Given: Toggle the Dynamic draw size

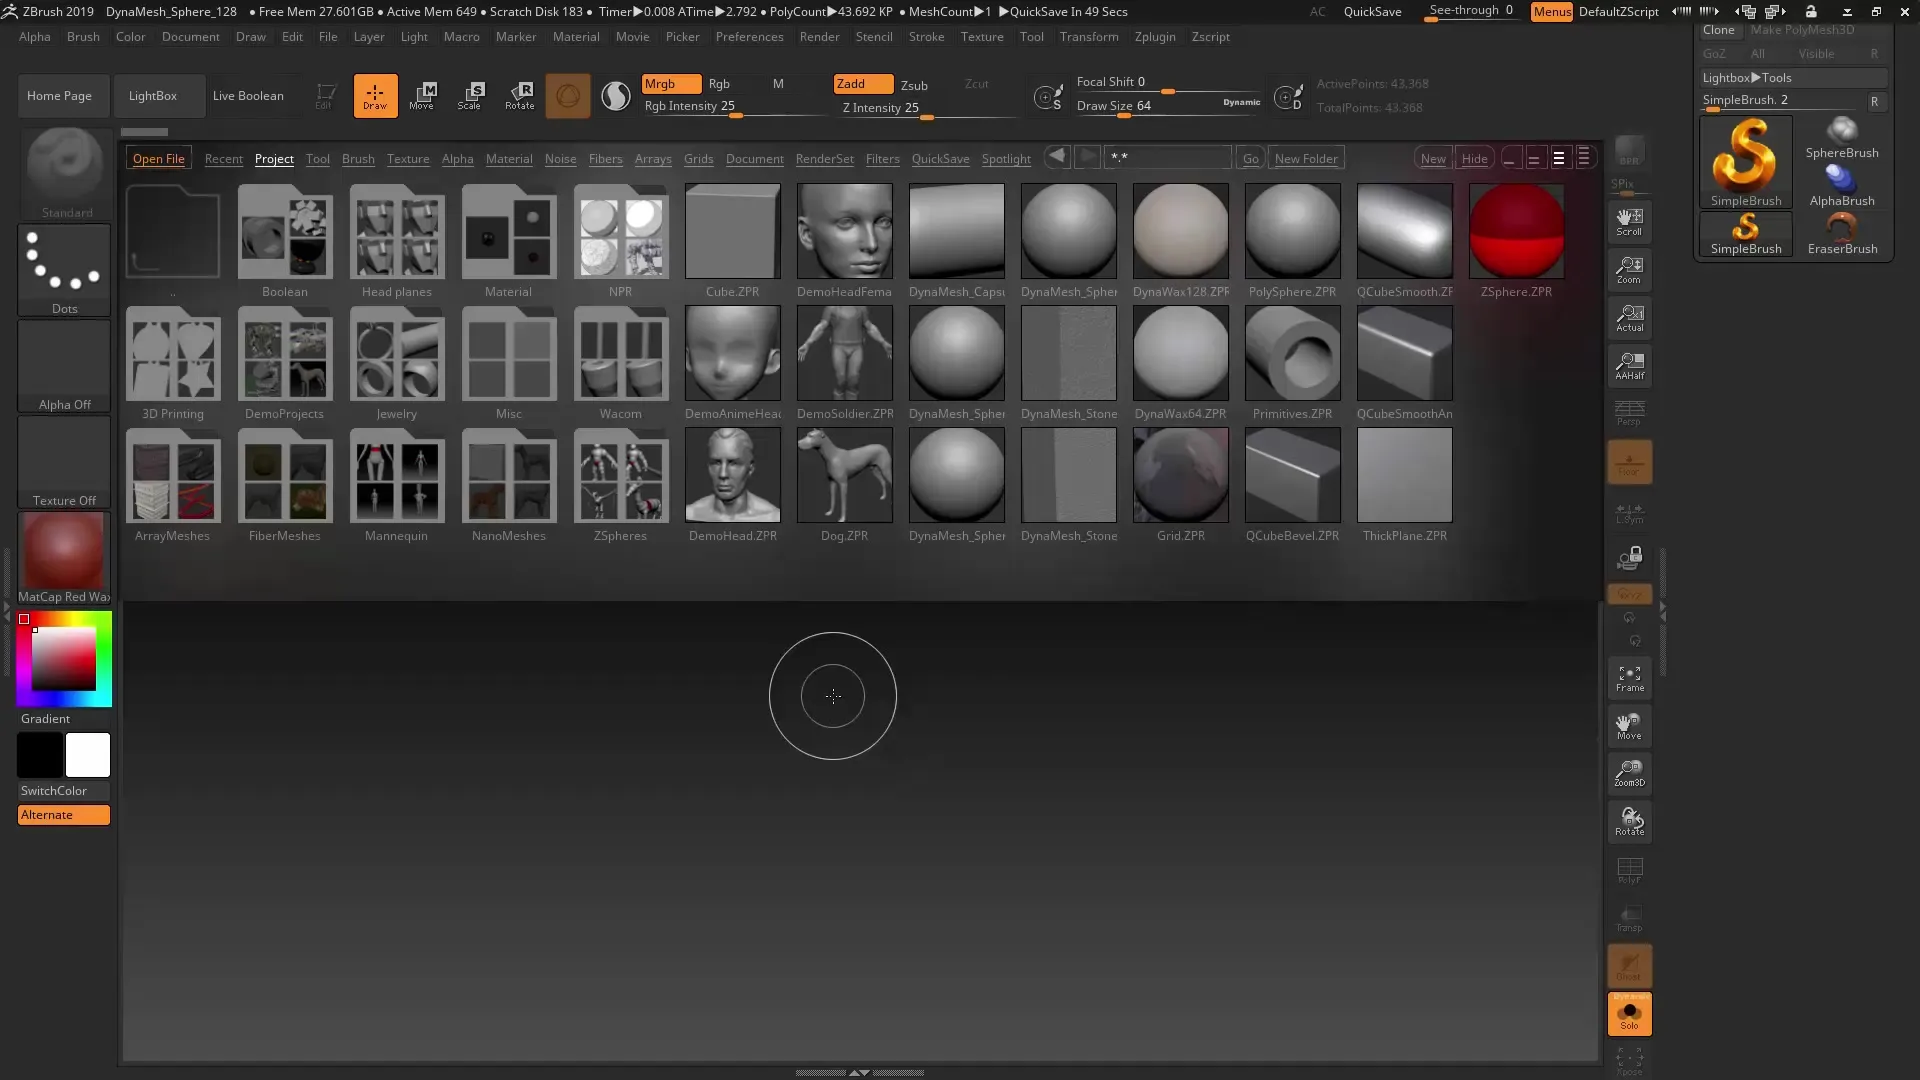Looking at the screenshot, I should click(1241, 102).
